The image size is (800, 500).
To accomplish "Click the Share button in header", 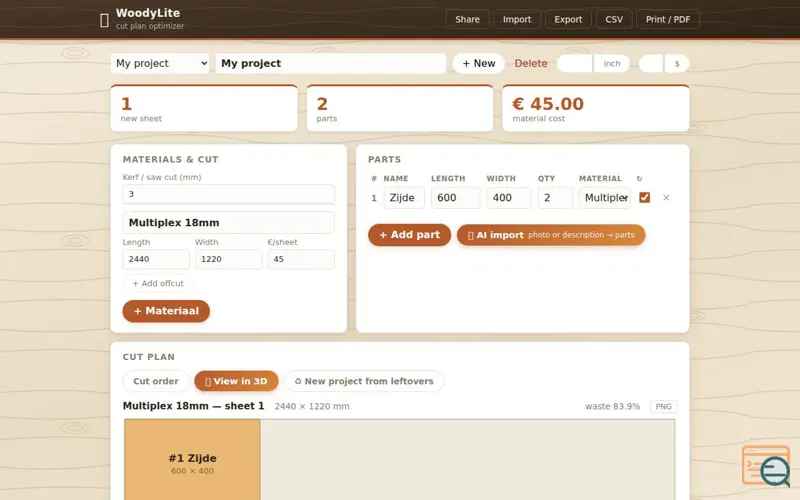I will 467,19.
